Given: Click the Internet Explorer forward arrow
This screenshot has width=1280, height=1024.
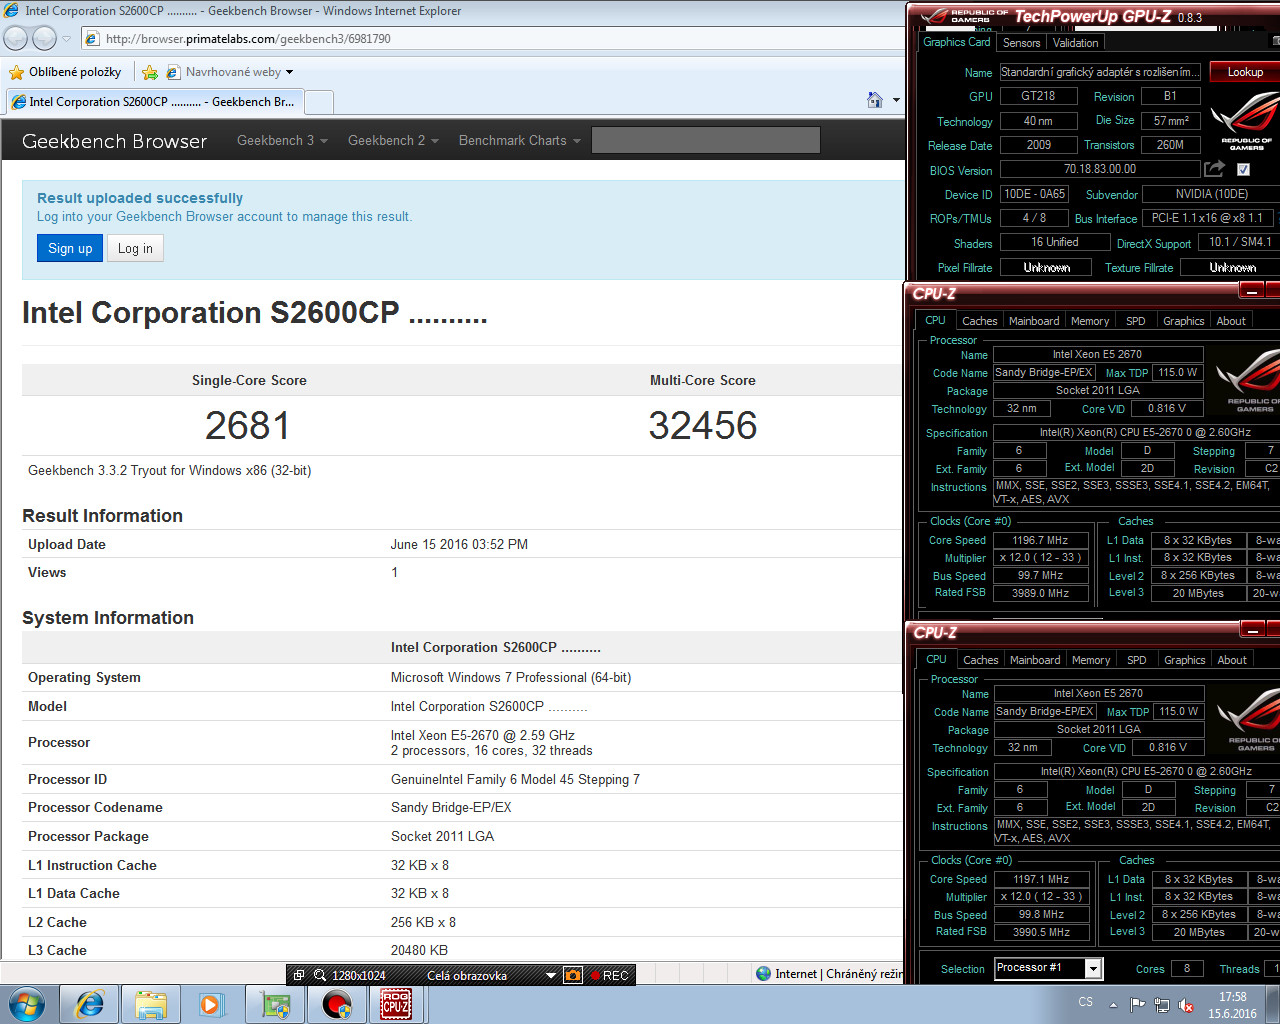Looking at the screenshot, I should pyautogui.click(x=44, y=38).
